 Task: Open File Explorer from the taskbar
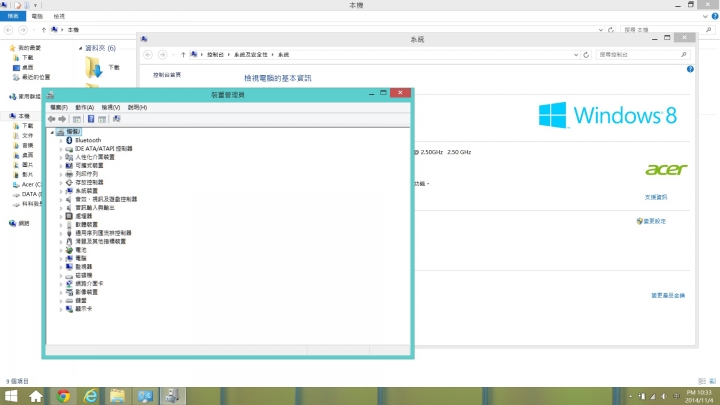pos(118,396)
